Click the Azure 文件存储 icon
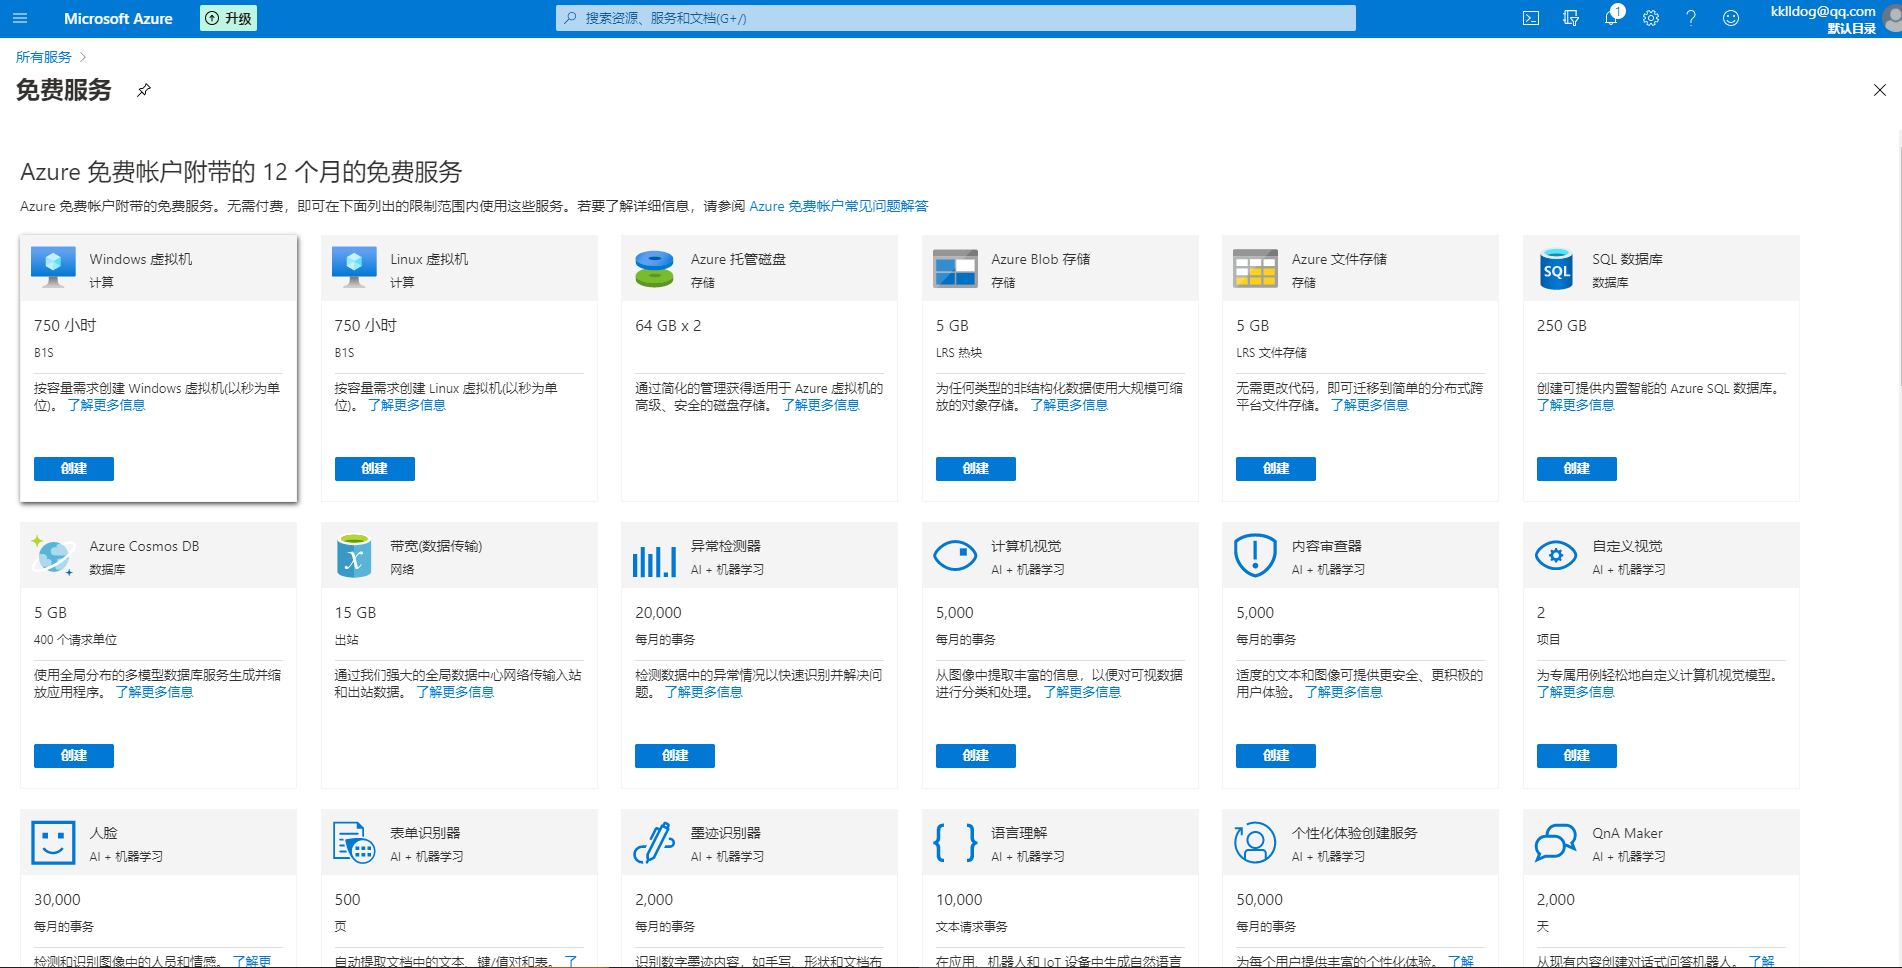This screenshot has height=968, width=1902. (1256, 268)
